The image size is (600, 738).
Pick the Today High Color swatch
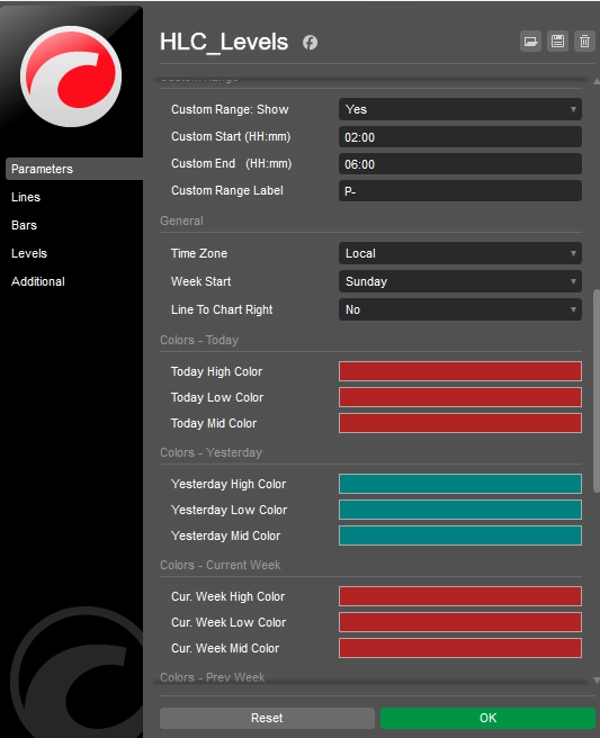click(x=460, y=372)
